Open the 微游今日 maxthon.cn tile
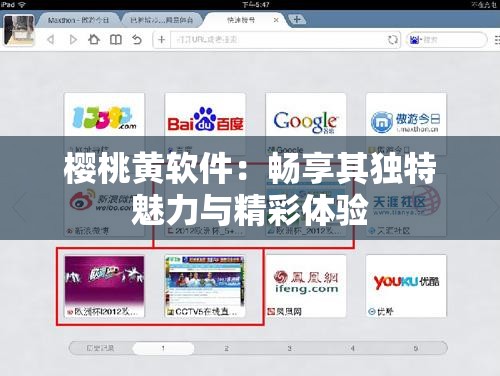 click(x=406, y=124)
